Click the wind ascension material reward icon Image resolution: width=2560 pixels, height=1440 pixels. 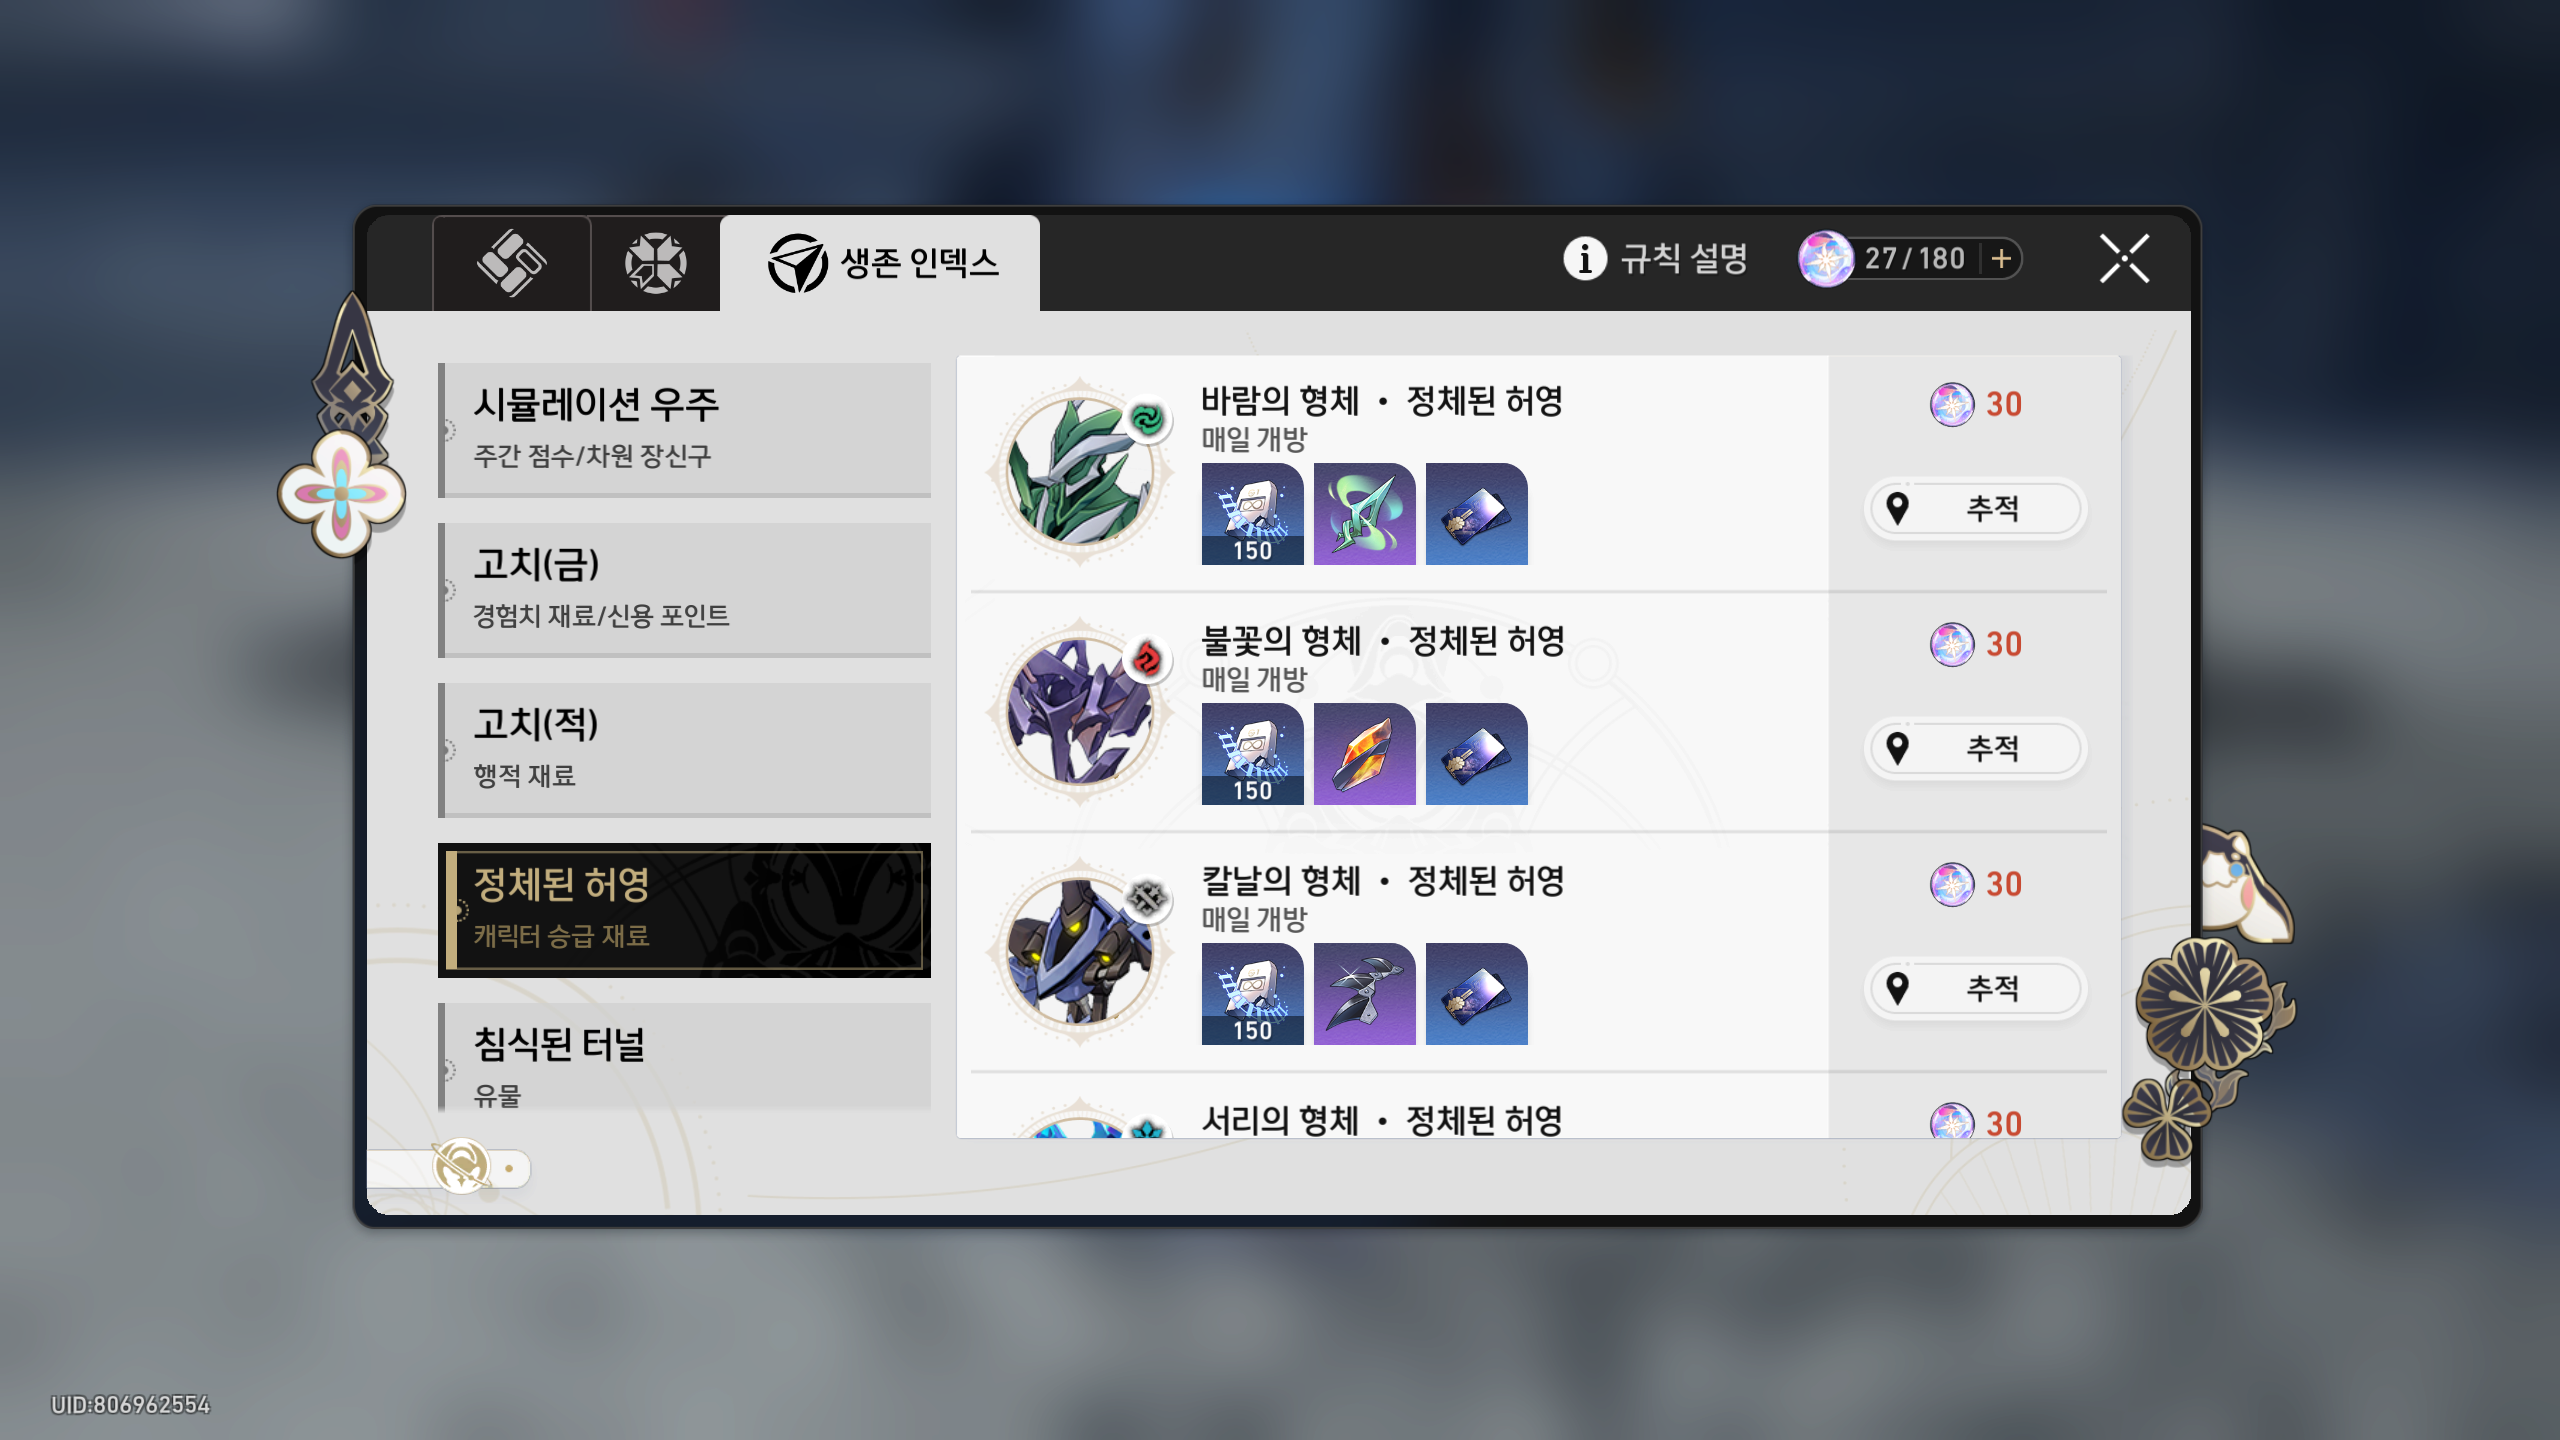click(1364, 514)
